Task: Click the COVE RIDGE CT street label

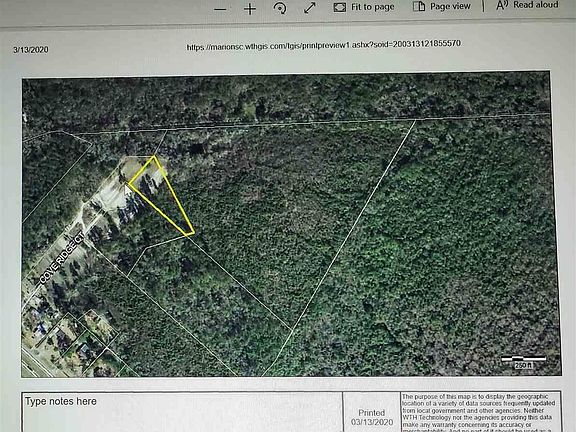Action: click(x=62, y=258)
